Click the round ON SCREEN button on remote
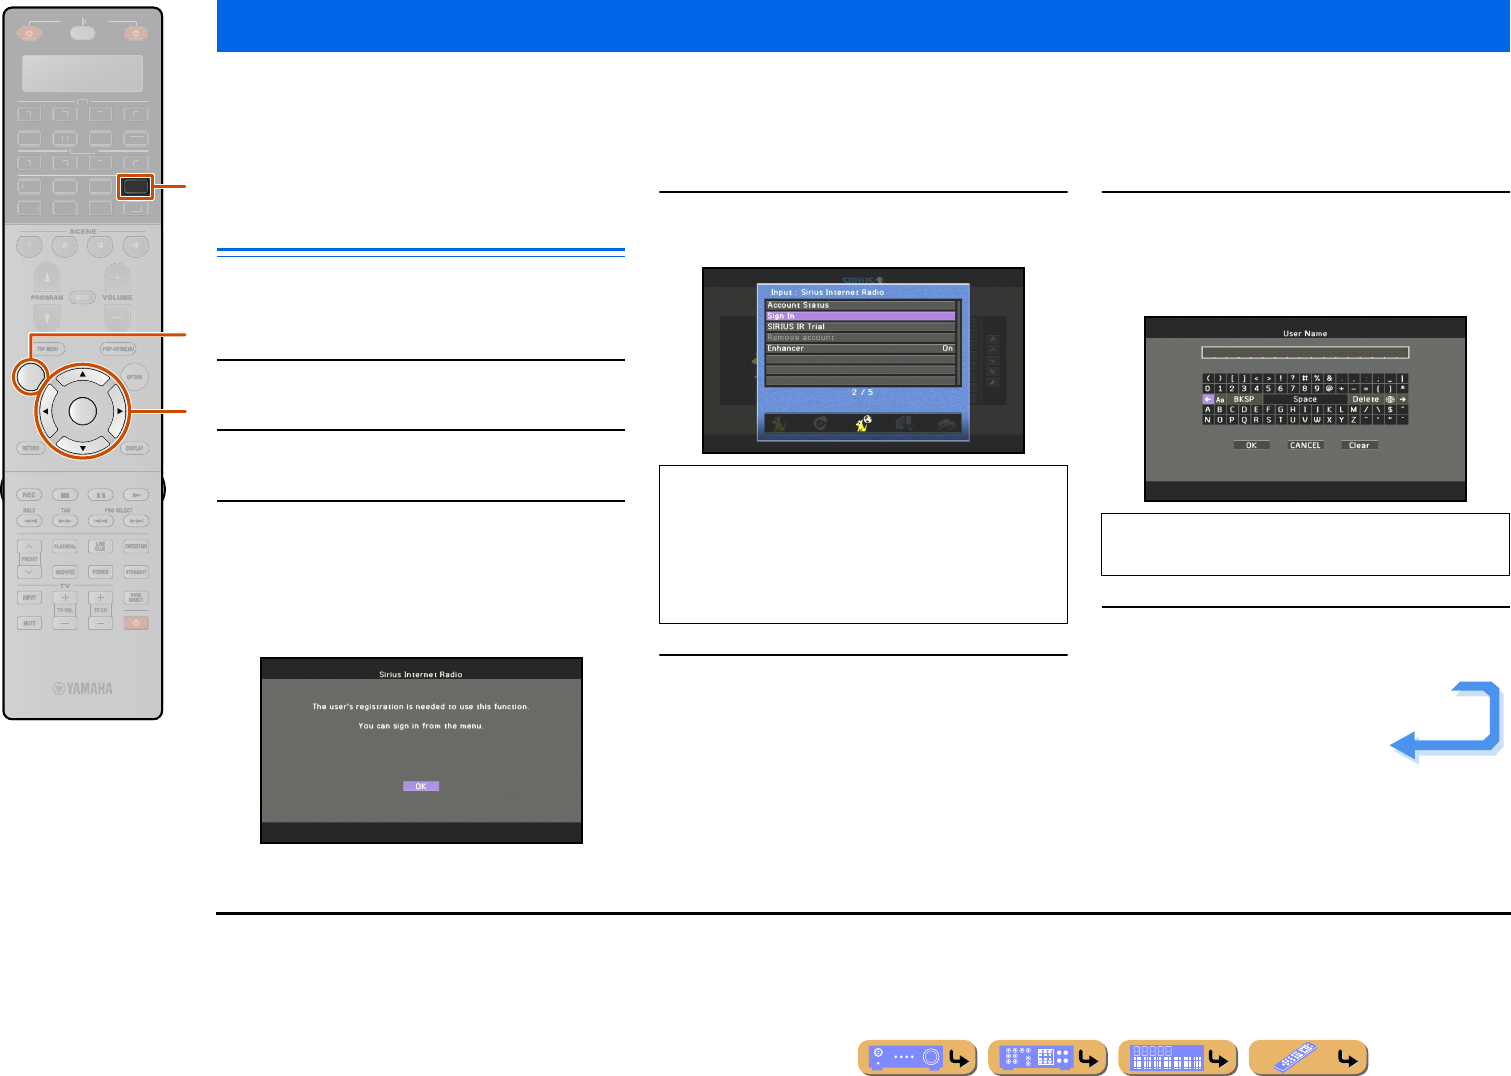 coord(30,376)
